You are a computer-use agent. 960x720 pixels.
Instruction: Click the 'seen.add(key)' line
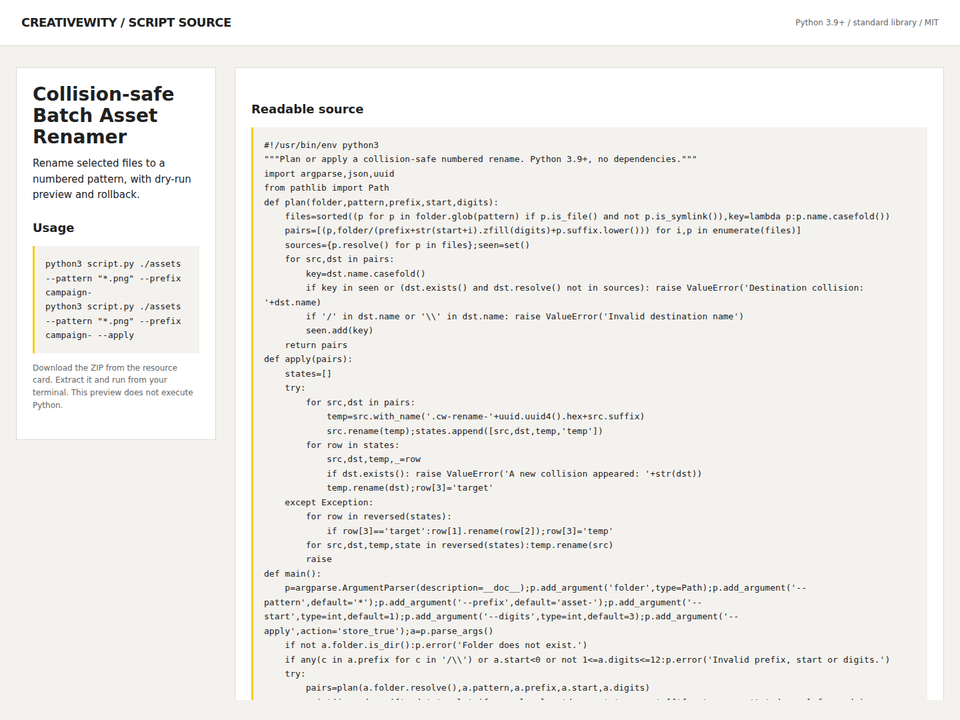pos(340,331)
